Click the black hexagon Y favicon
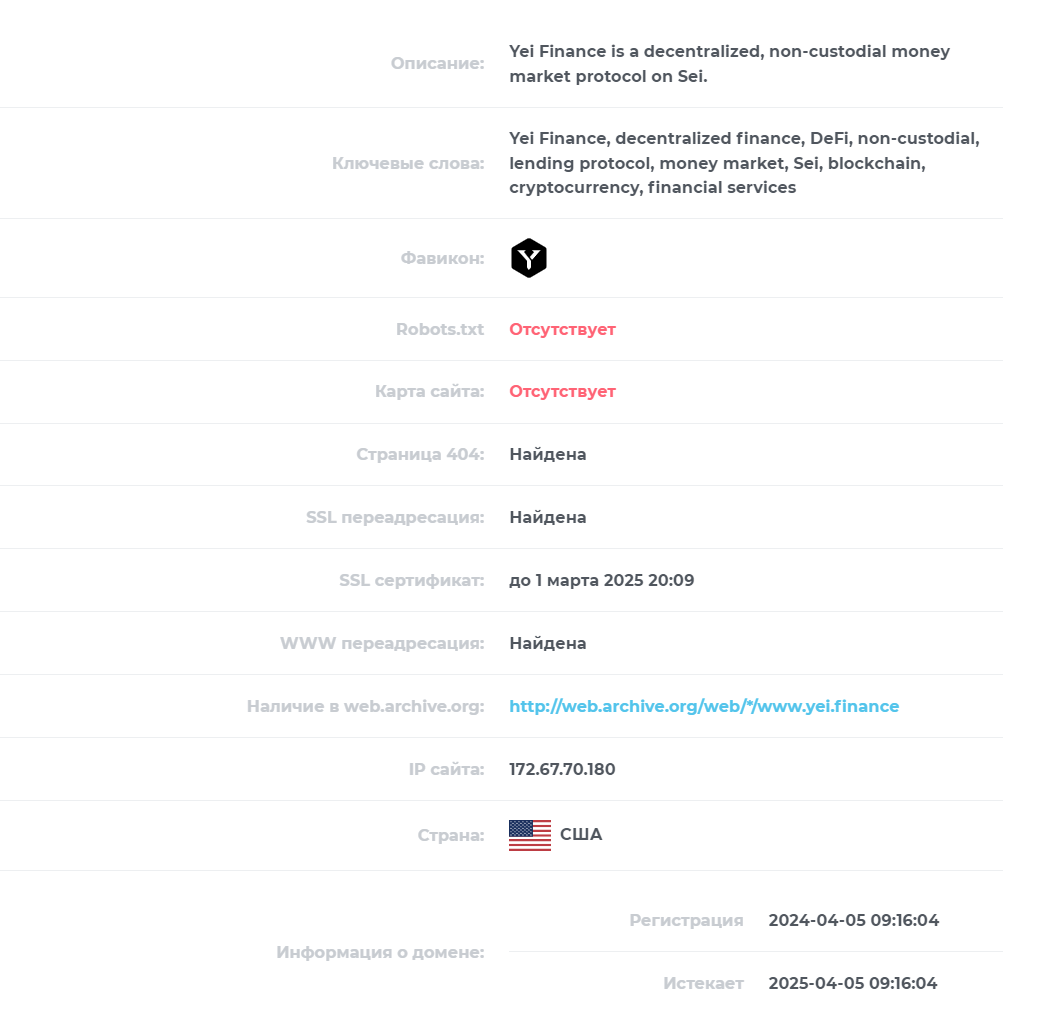Viewport: 1047px width, 1010px height. pyautogui.click(x=528, y=258)
